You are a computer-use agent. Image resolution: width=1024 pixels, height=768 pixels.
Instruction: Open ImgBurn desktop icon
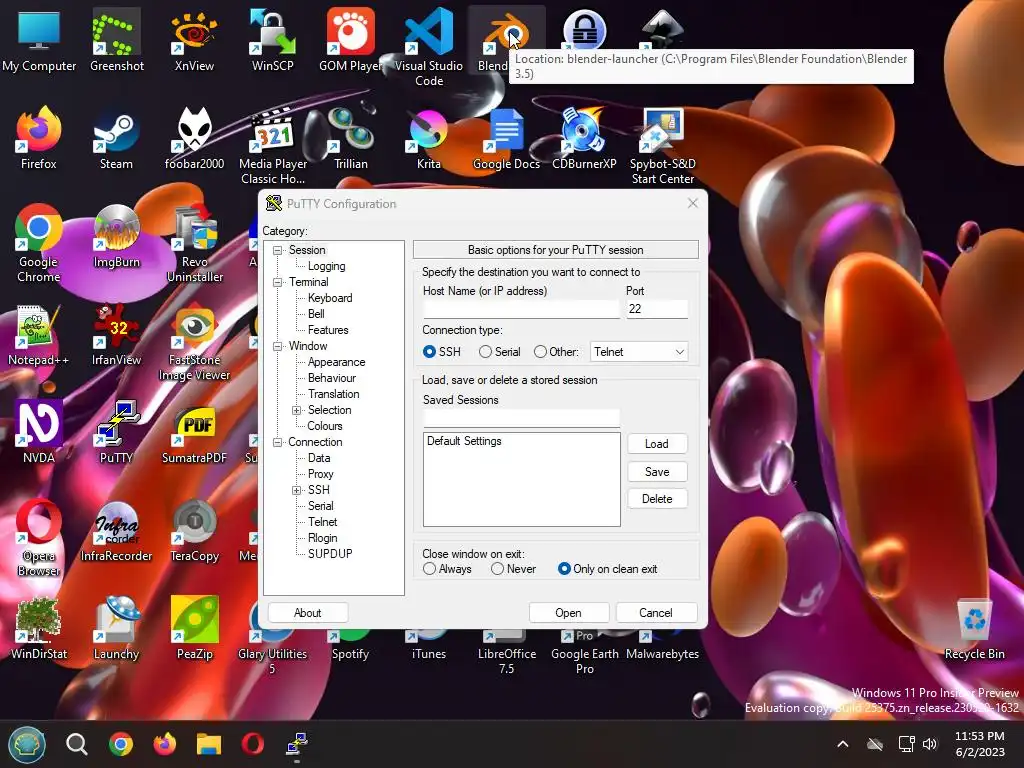116,235
